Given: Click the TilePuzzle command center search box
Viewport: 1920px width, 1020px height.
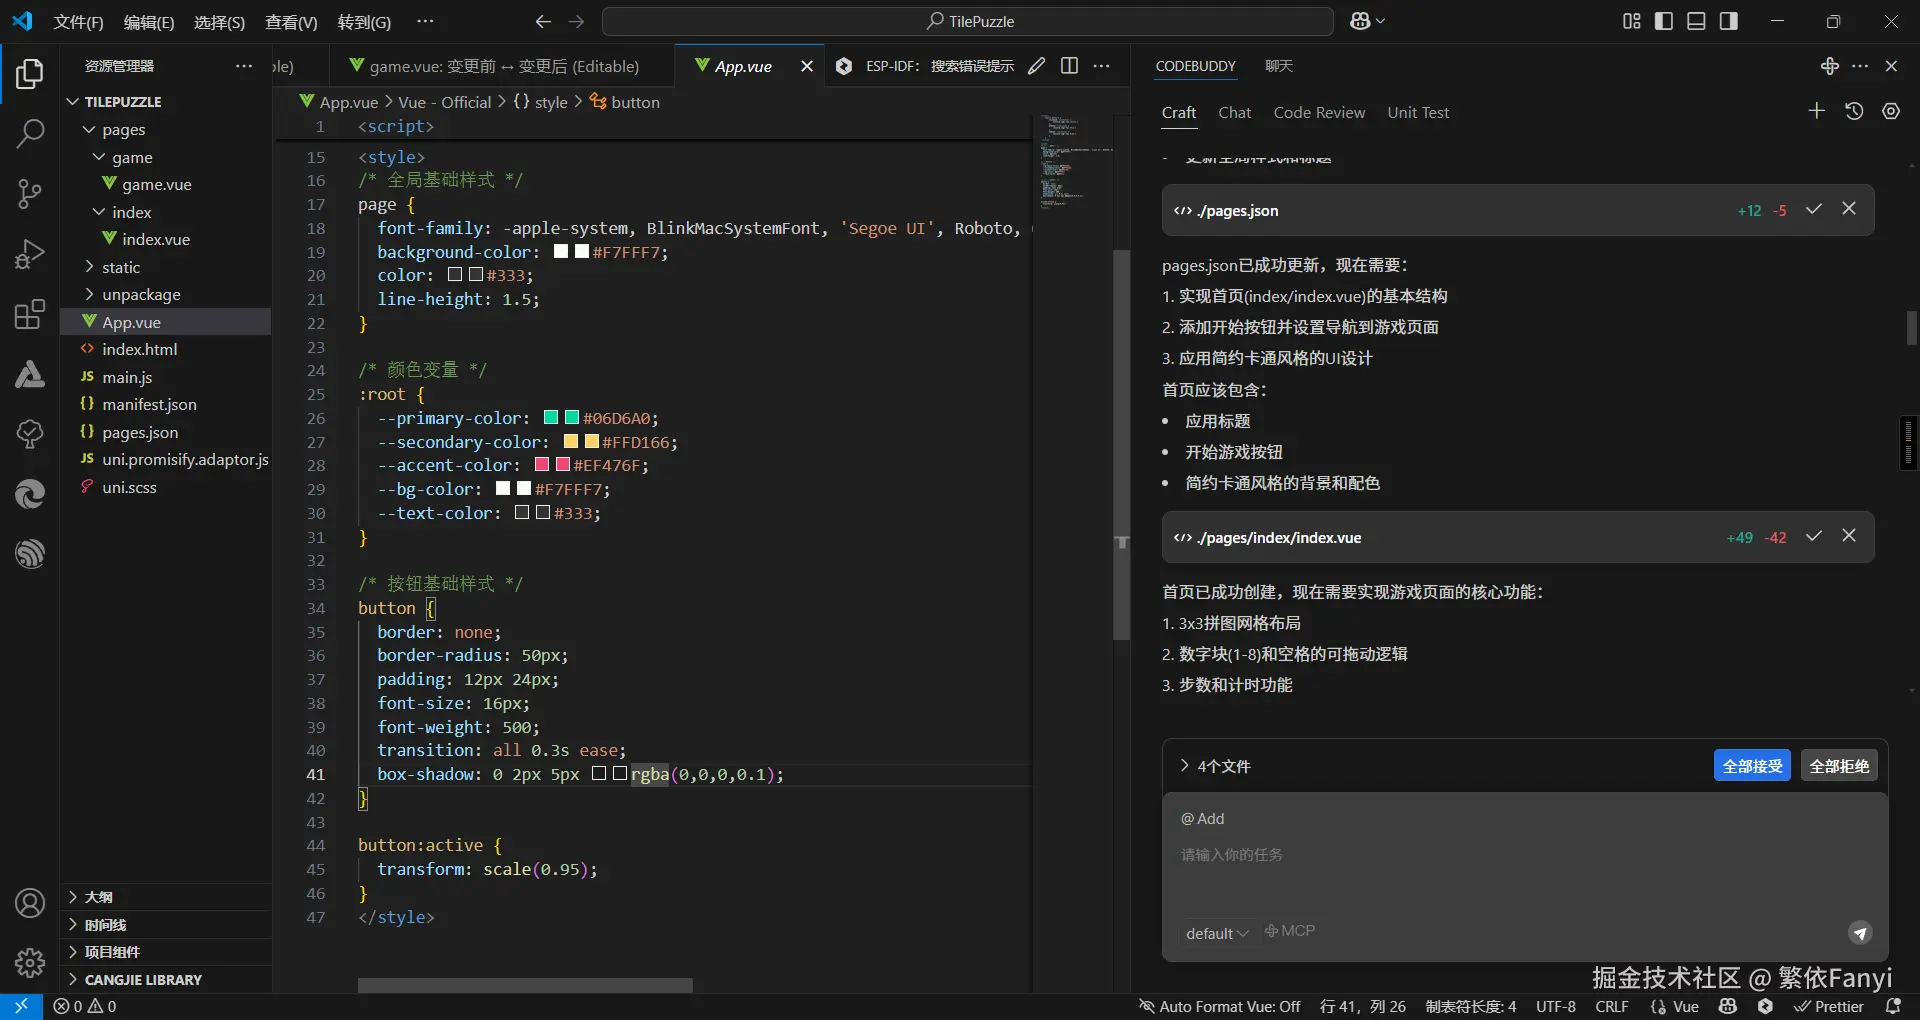Looking at the screenshot, I should (968, 21).
